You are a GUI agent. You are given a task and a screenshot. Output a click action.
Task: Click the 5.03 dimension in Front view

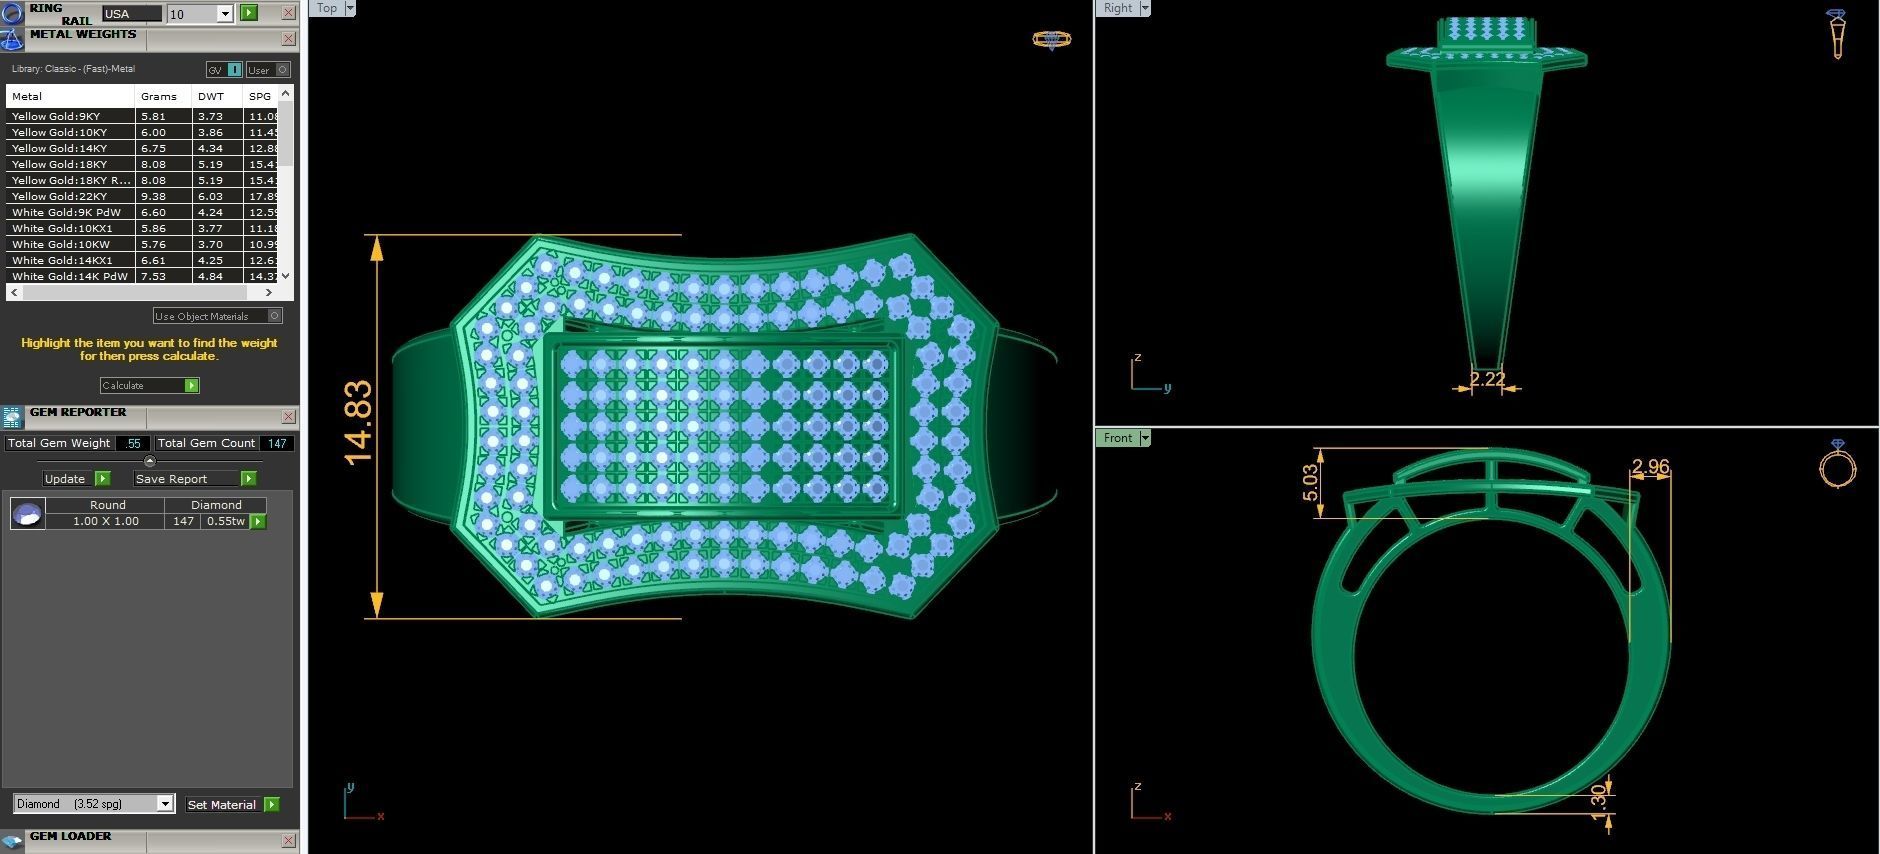(1310, 484)
